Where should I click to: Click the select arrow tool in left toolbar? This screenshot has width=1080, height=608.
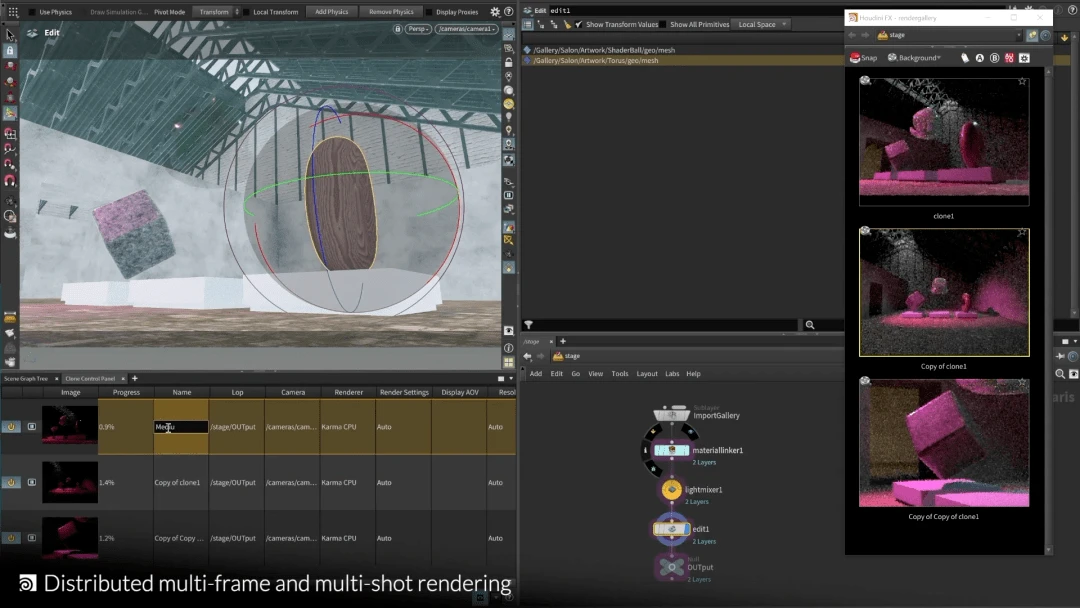click(x=10, y=35)
